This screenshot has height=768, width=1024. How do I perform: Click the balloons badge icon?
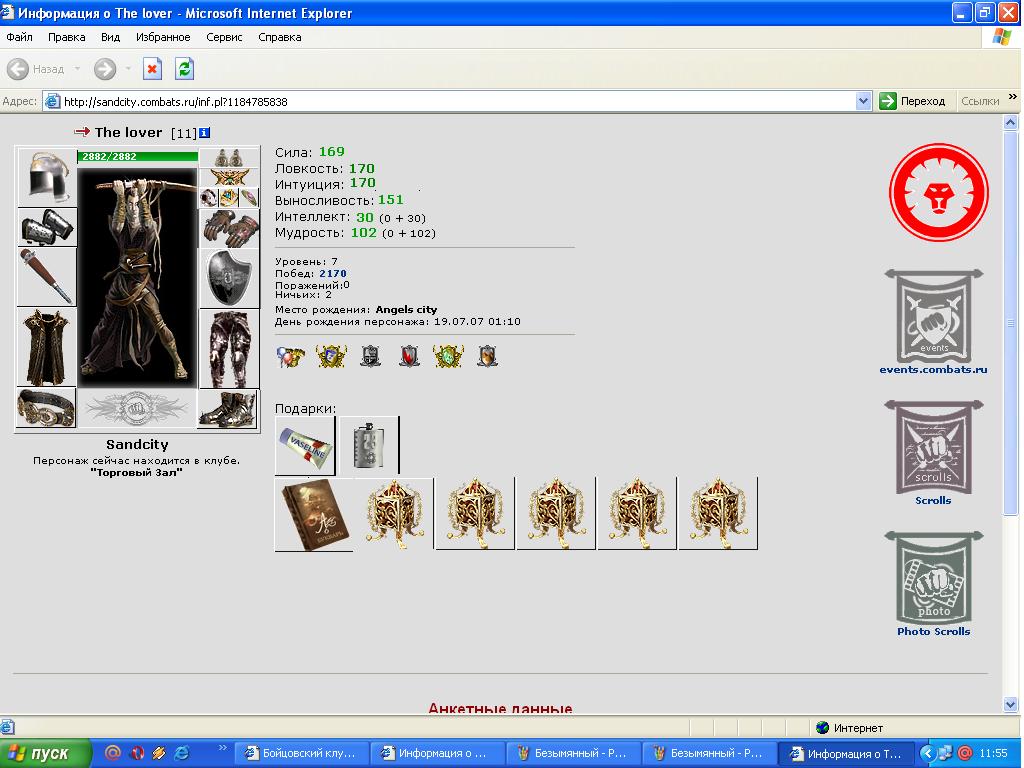click(291, 357)
